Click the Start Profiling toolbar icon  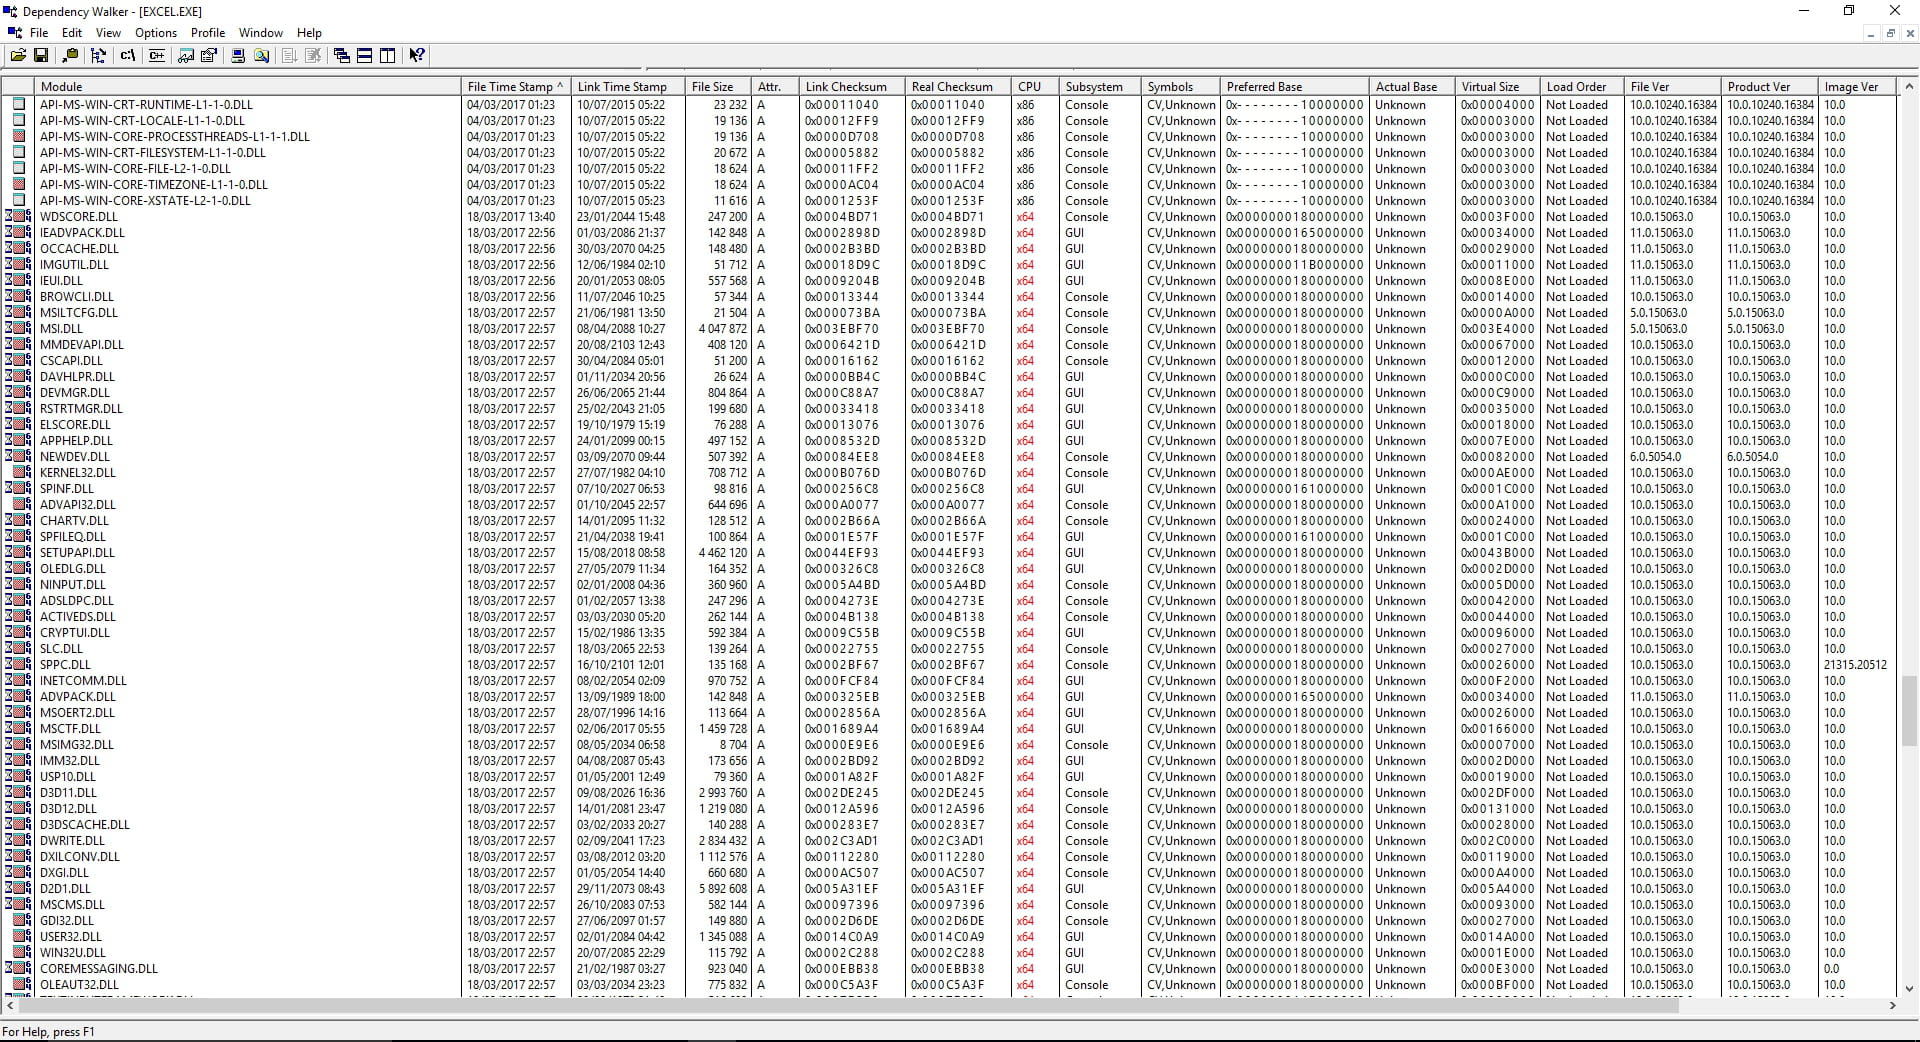[x=290, y=56]
